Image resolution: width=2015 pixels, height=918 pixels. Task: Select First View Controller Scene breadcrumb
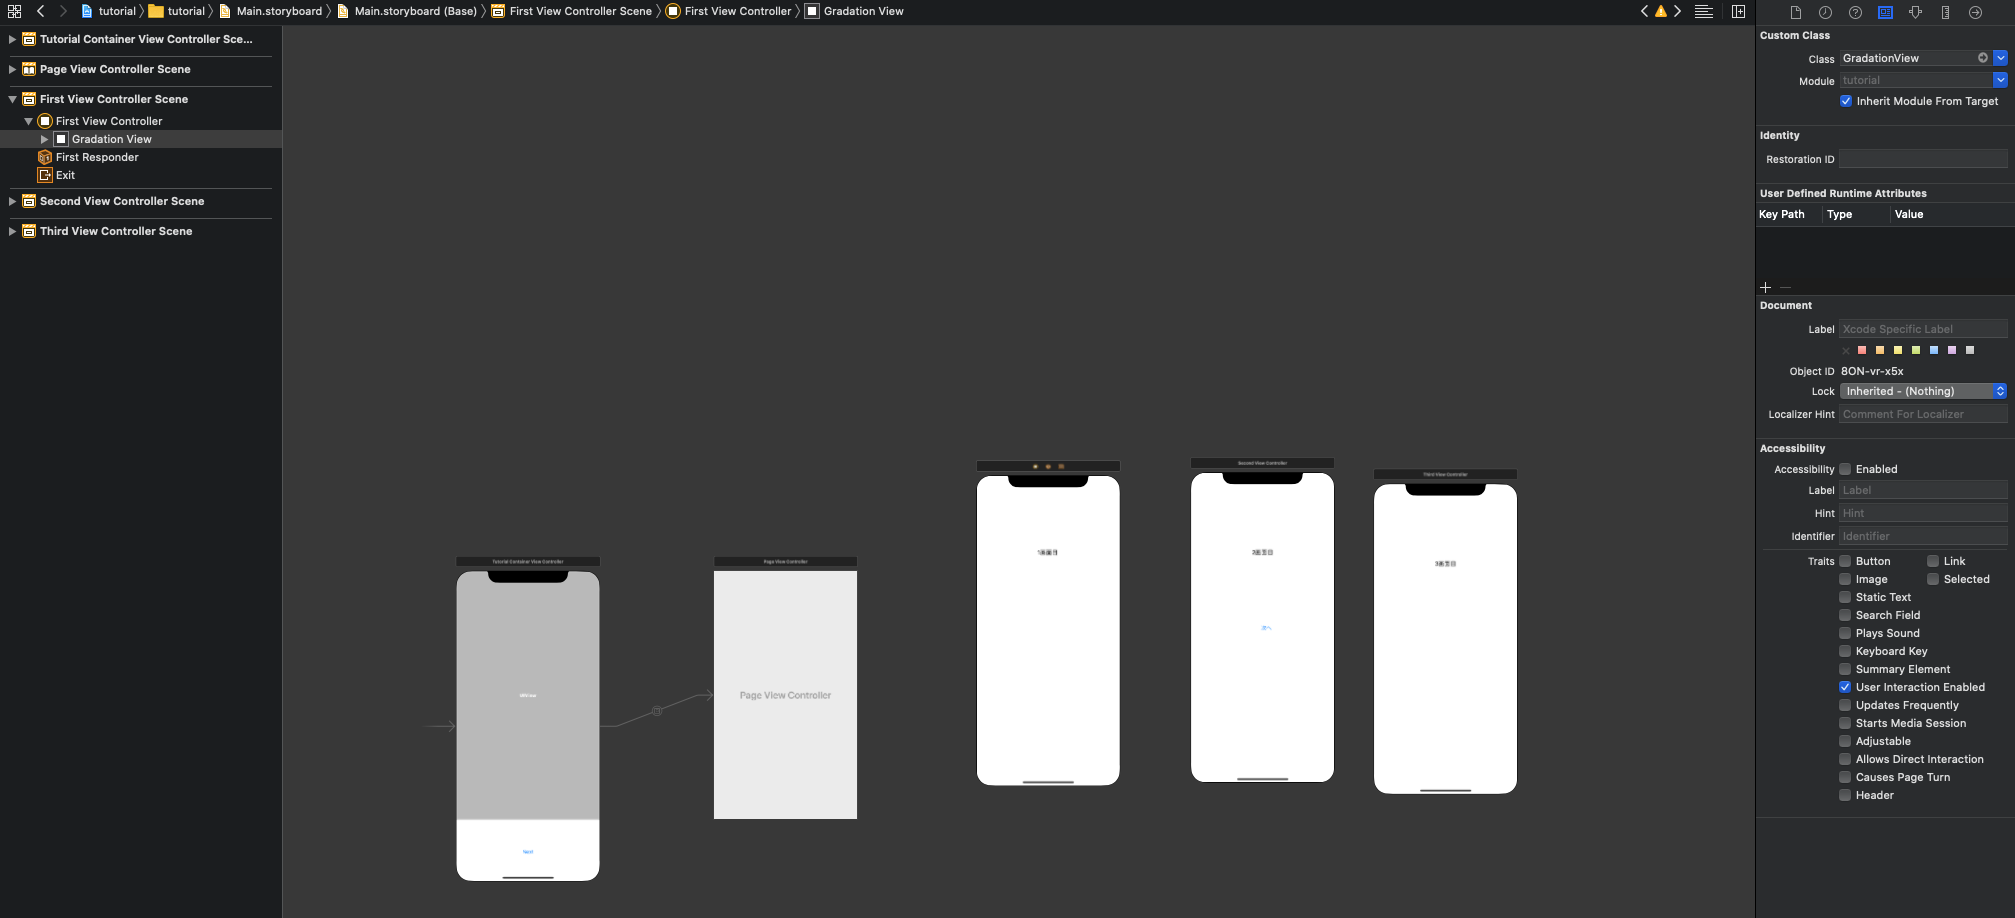(572, 11)
